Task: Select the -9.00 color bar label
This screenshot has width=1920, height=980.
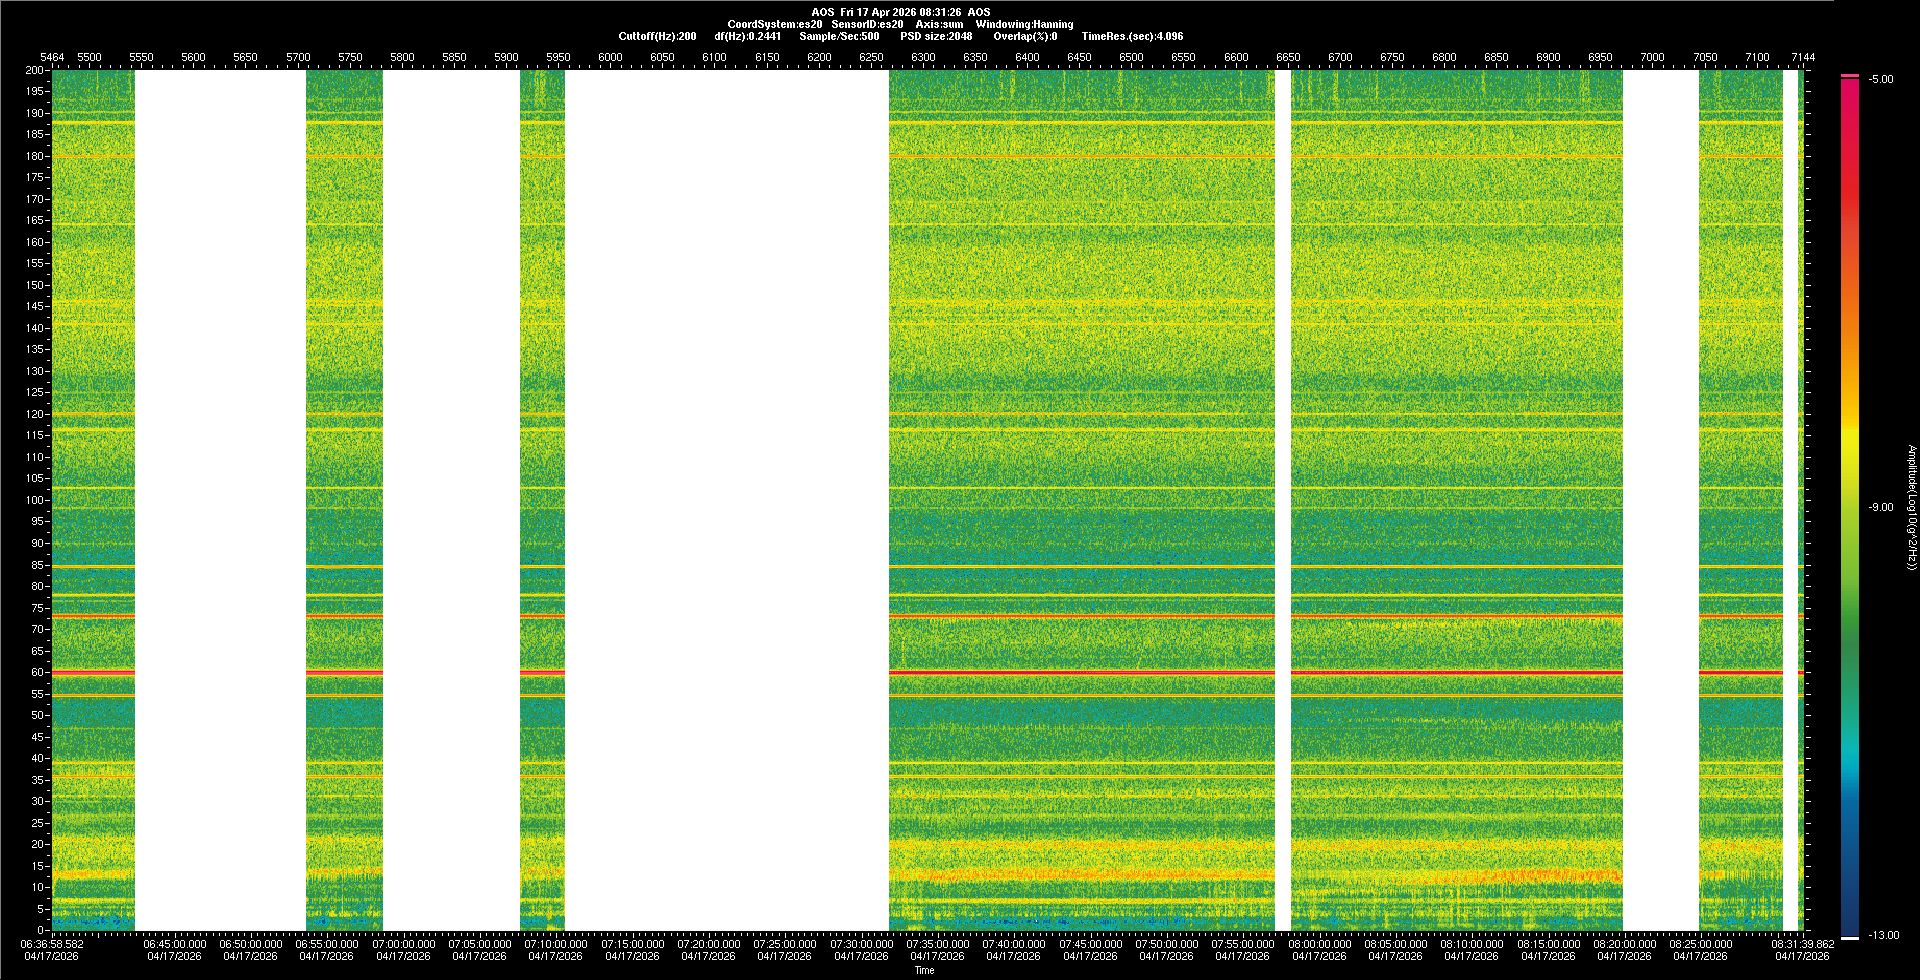Action: coord(1880,508)
